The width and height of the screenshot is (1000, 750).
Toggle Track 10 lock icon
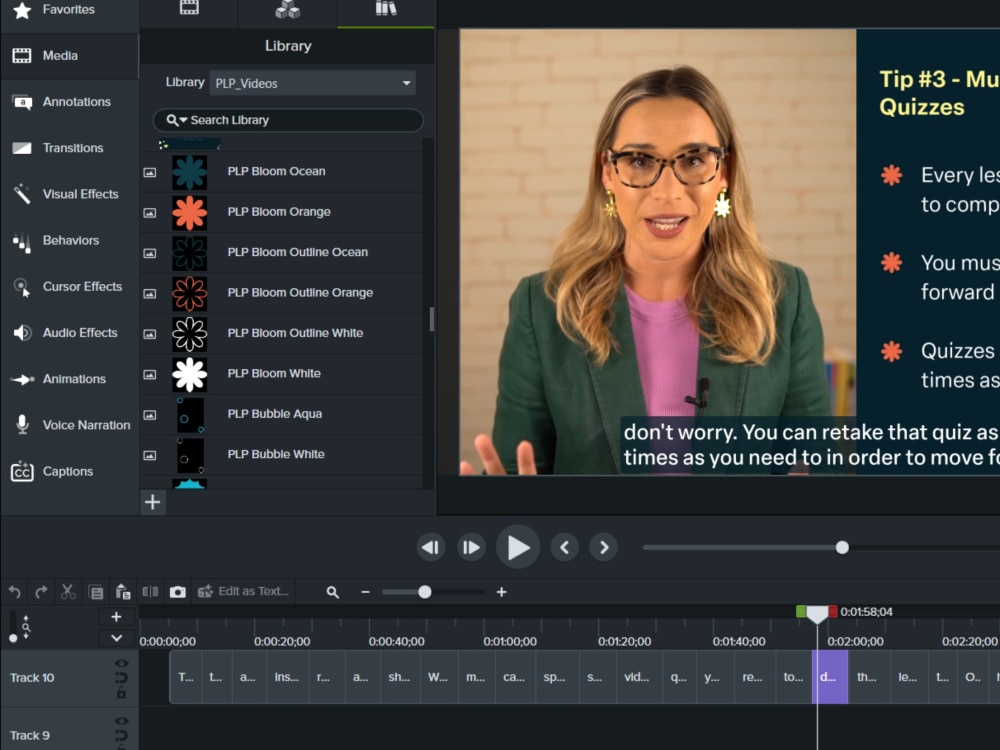(x=121, y=693)
